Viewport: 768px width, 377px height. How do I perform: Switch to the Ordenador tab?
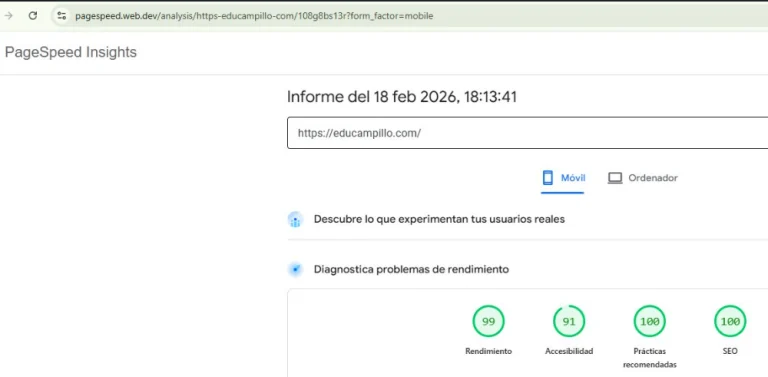642,178
